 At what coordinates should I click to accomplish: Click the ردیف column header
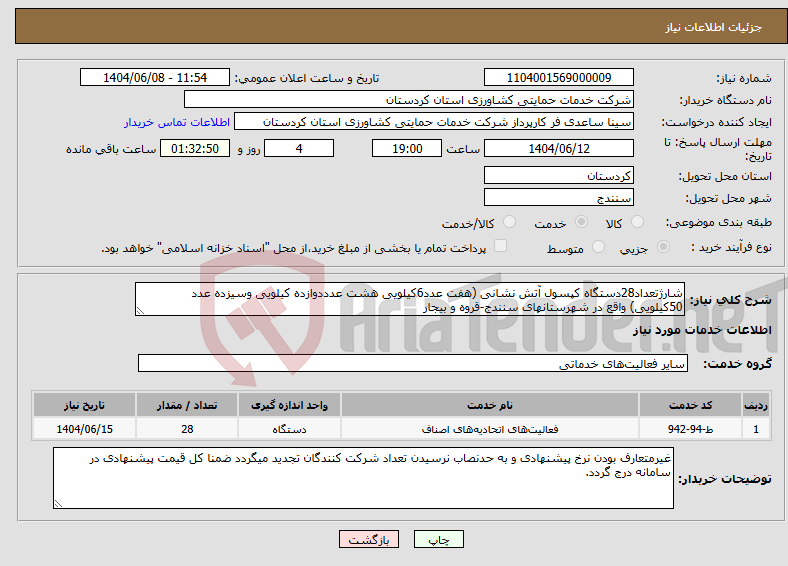point(756,405)
